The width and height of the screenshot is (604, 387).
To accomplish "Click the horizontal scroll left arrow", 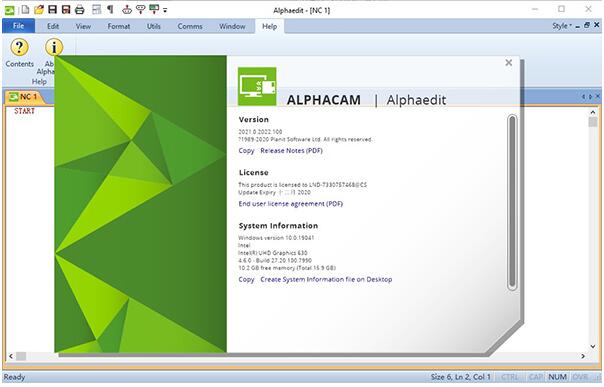I will pyautogui.click(x=11, y=356).
